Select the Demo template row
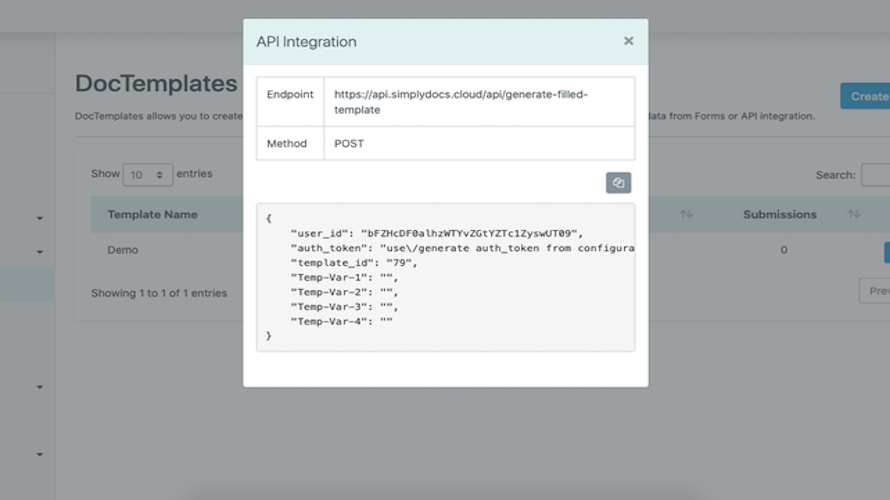The image size is (890, 500). point(123,250)
